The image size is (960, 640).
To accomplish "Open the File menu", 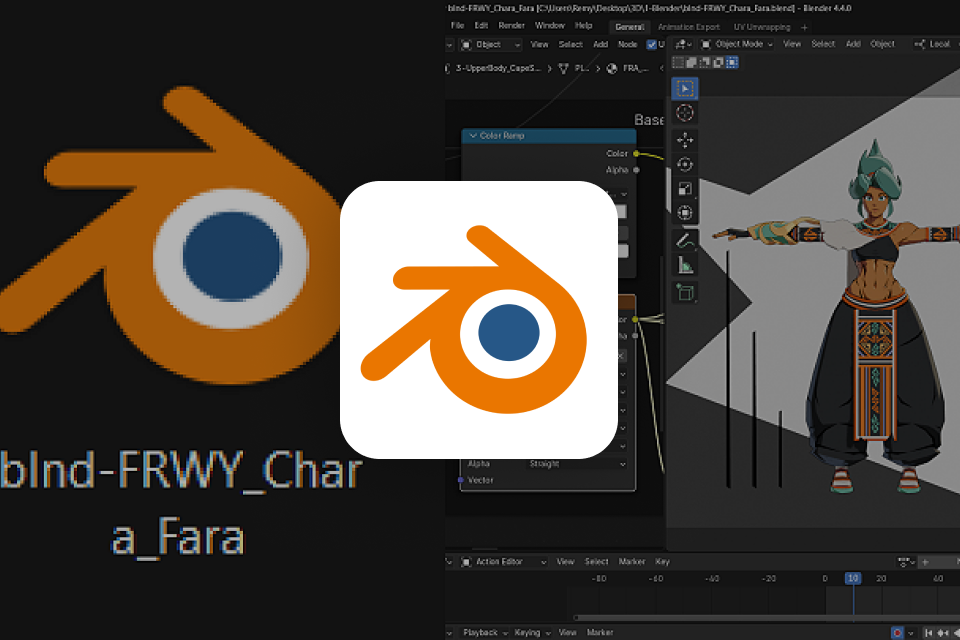I will click(457, 26).
